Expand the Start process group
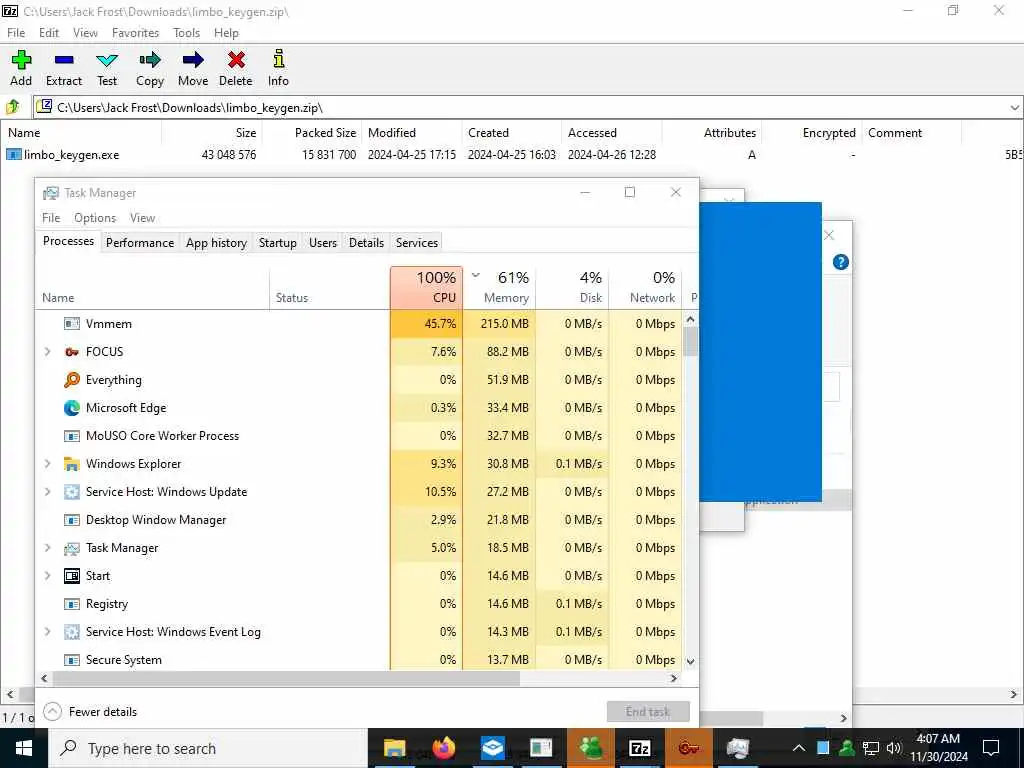1024x768 pixels. pyautogui.click(x=48, y=576)
